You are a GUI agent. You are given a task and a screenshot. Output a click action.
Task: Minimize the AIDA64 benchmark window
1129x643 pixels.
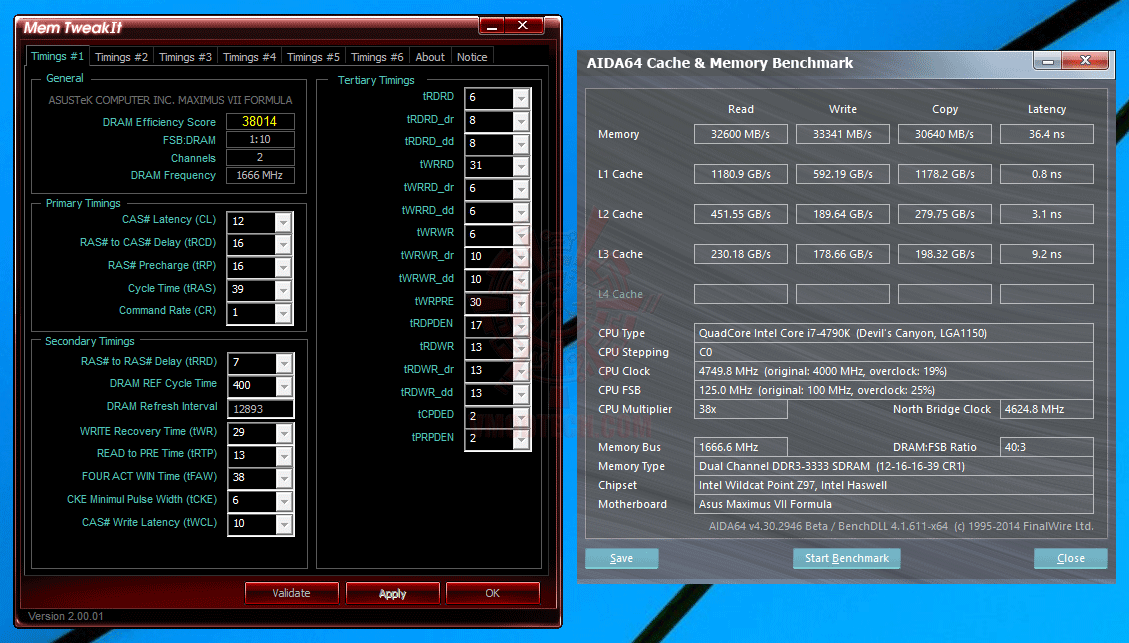pos(1048,61)
